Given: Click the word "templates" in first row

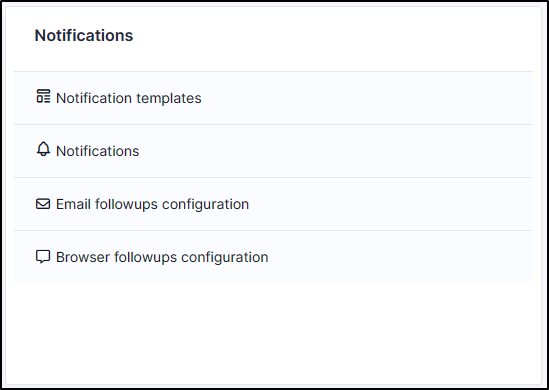Looking at the screenshot, I should point(169,98).
